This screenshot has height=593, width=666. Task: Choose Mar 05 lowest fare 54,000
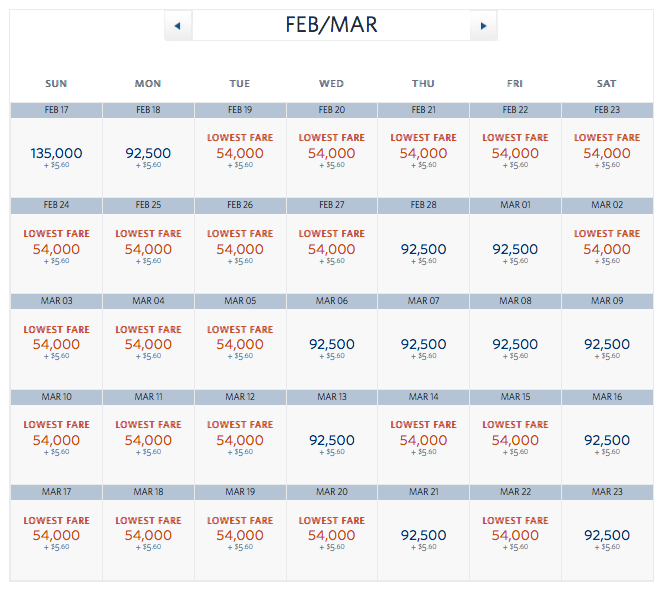pos(240,344)
